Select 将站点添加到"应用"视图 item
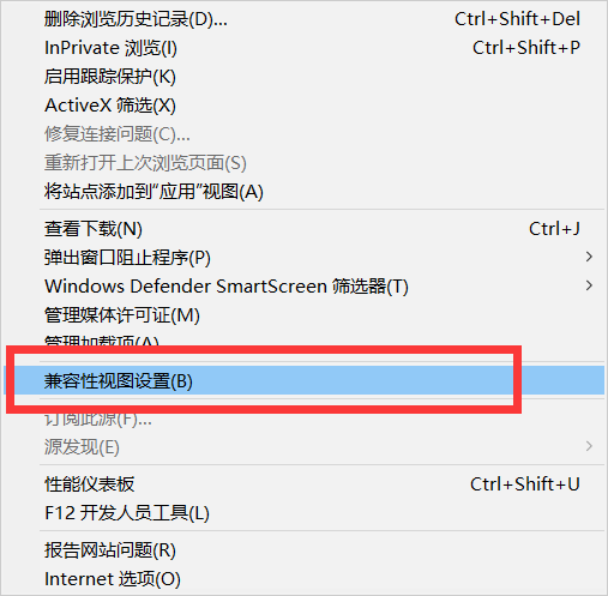The width and height of the screenshot is (609, 597). point(154,191)
